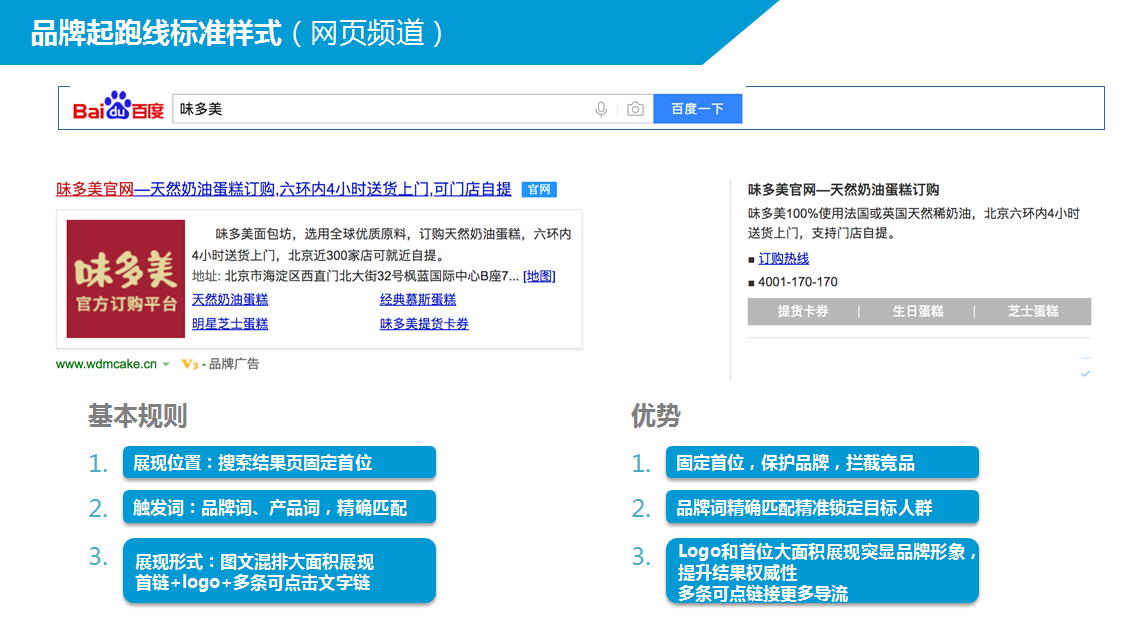This screenshot has height=637, width=1135.
Task: Activate the microphone voice search icon
Action: (601, 109)
